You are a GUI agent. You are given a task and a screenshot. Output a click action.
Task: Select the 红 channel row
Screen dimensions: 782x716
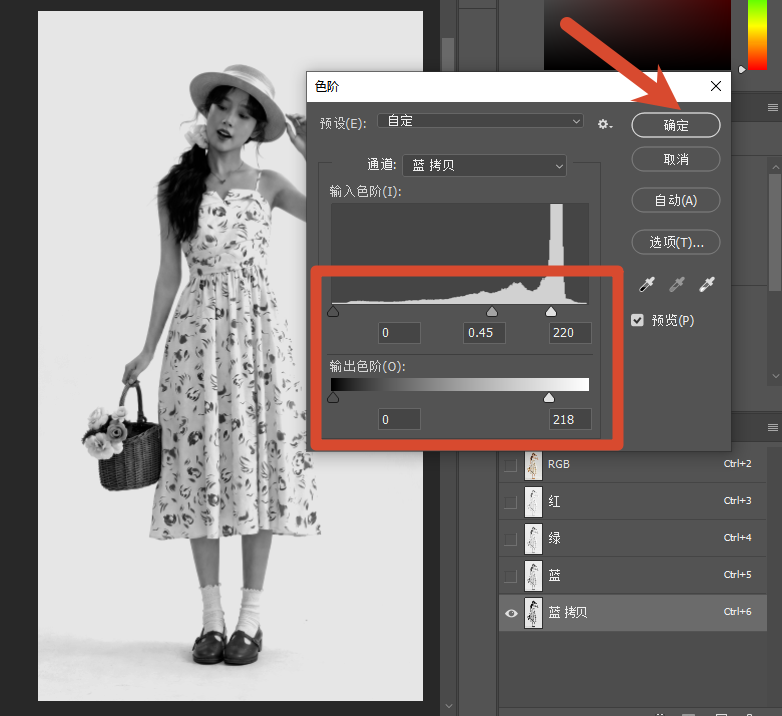pos(633,501)
